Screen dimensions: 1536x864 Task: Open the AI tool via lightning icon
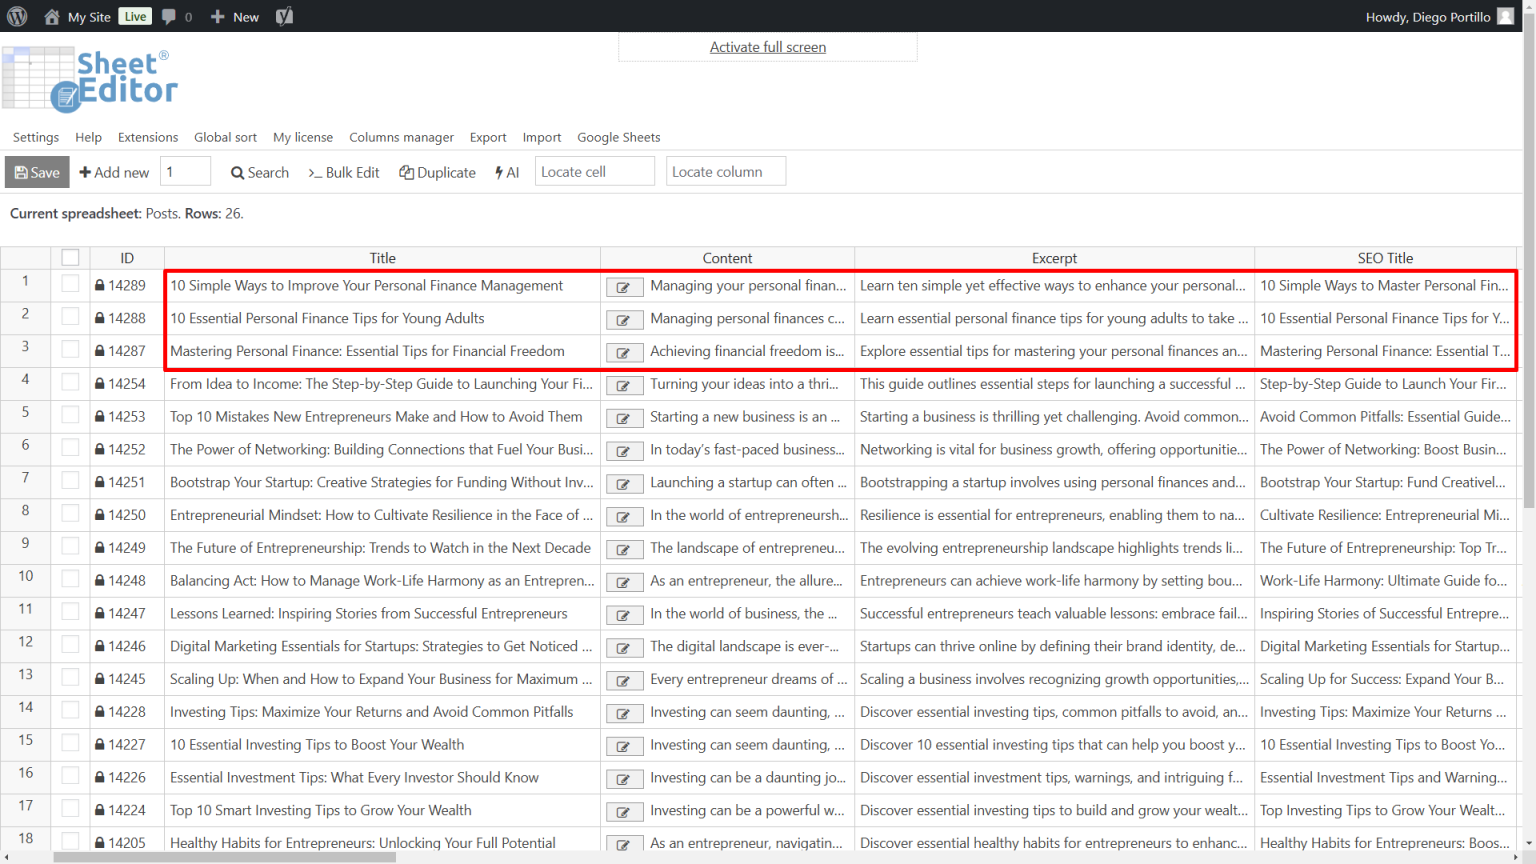click(x=498, y=172)
